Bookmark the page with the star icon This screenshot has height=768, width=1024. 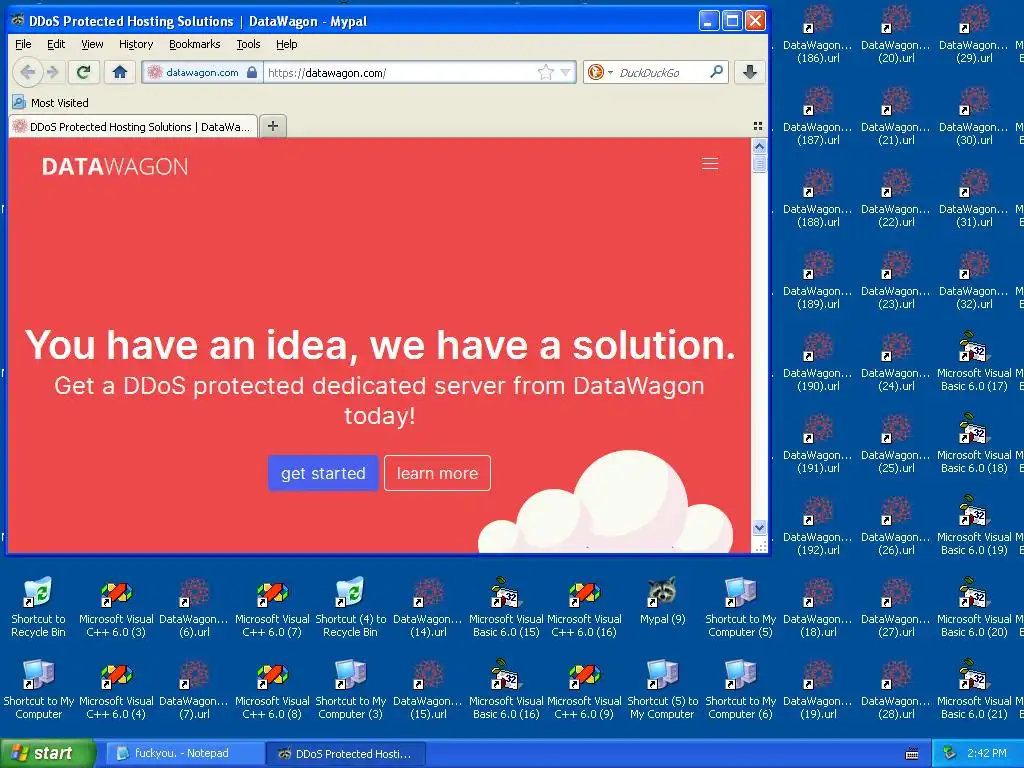(545, 72)
